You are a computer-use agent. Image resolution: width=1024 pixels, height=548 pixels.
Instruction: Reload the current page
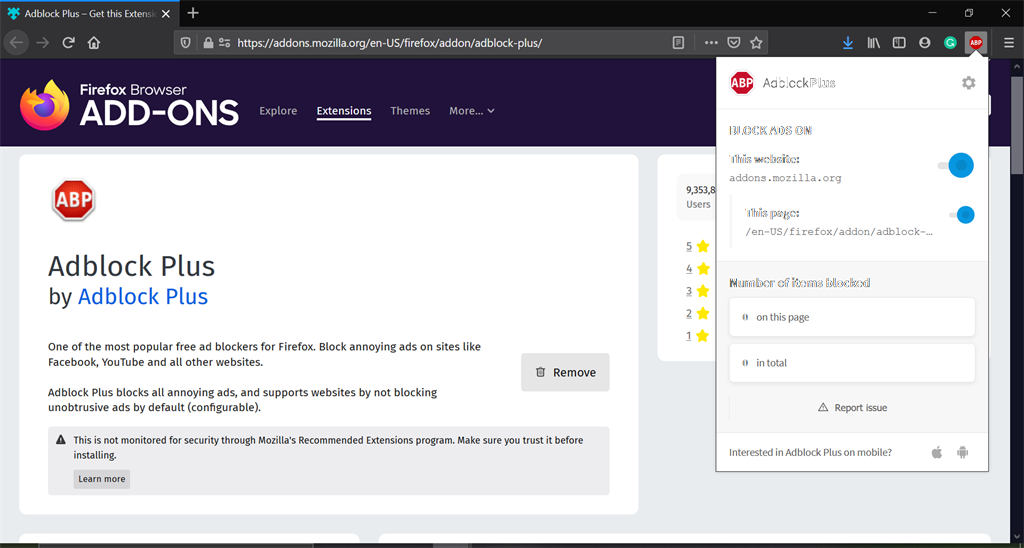pos(68,43)
